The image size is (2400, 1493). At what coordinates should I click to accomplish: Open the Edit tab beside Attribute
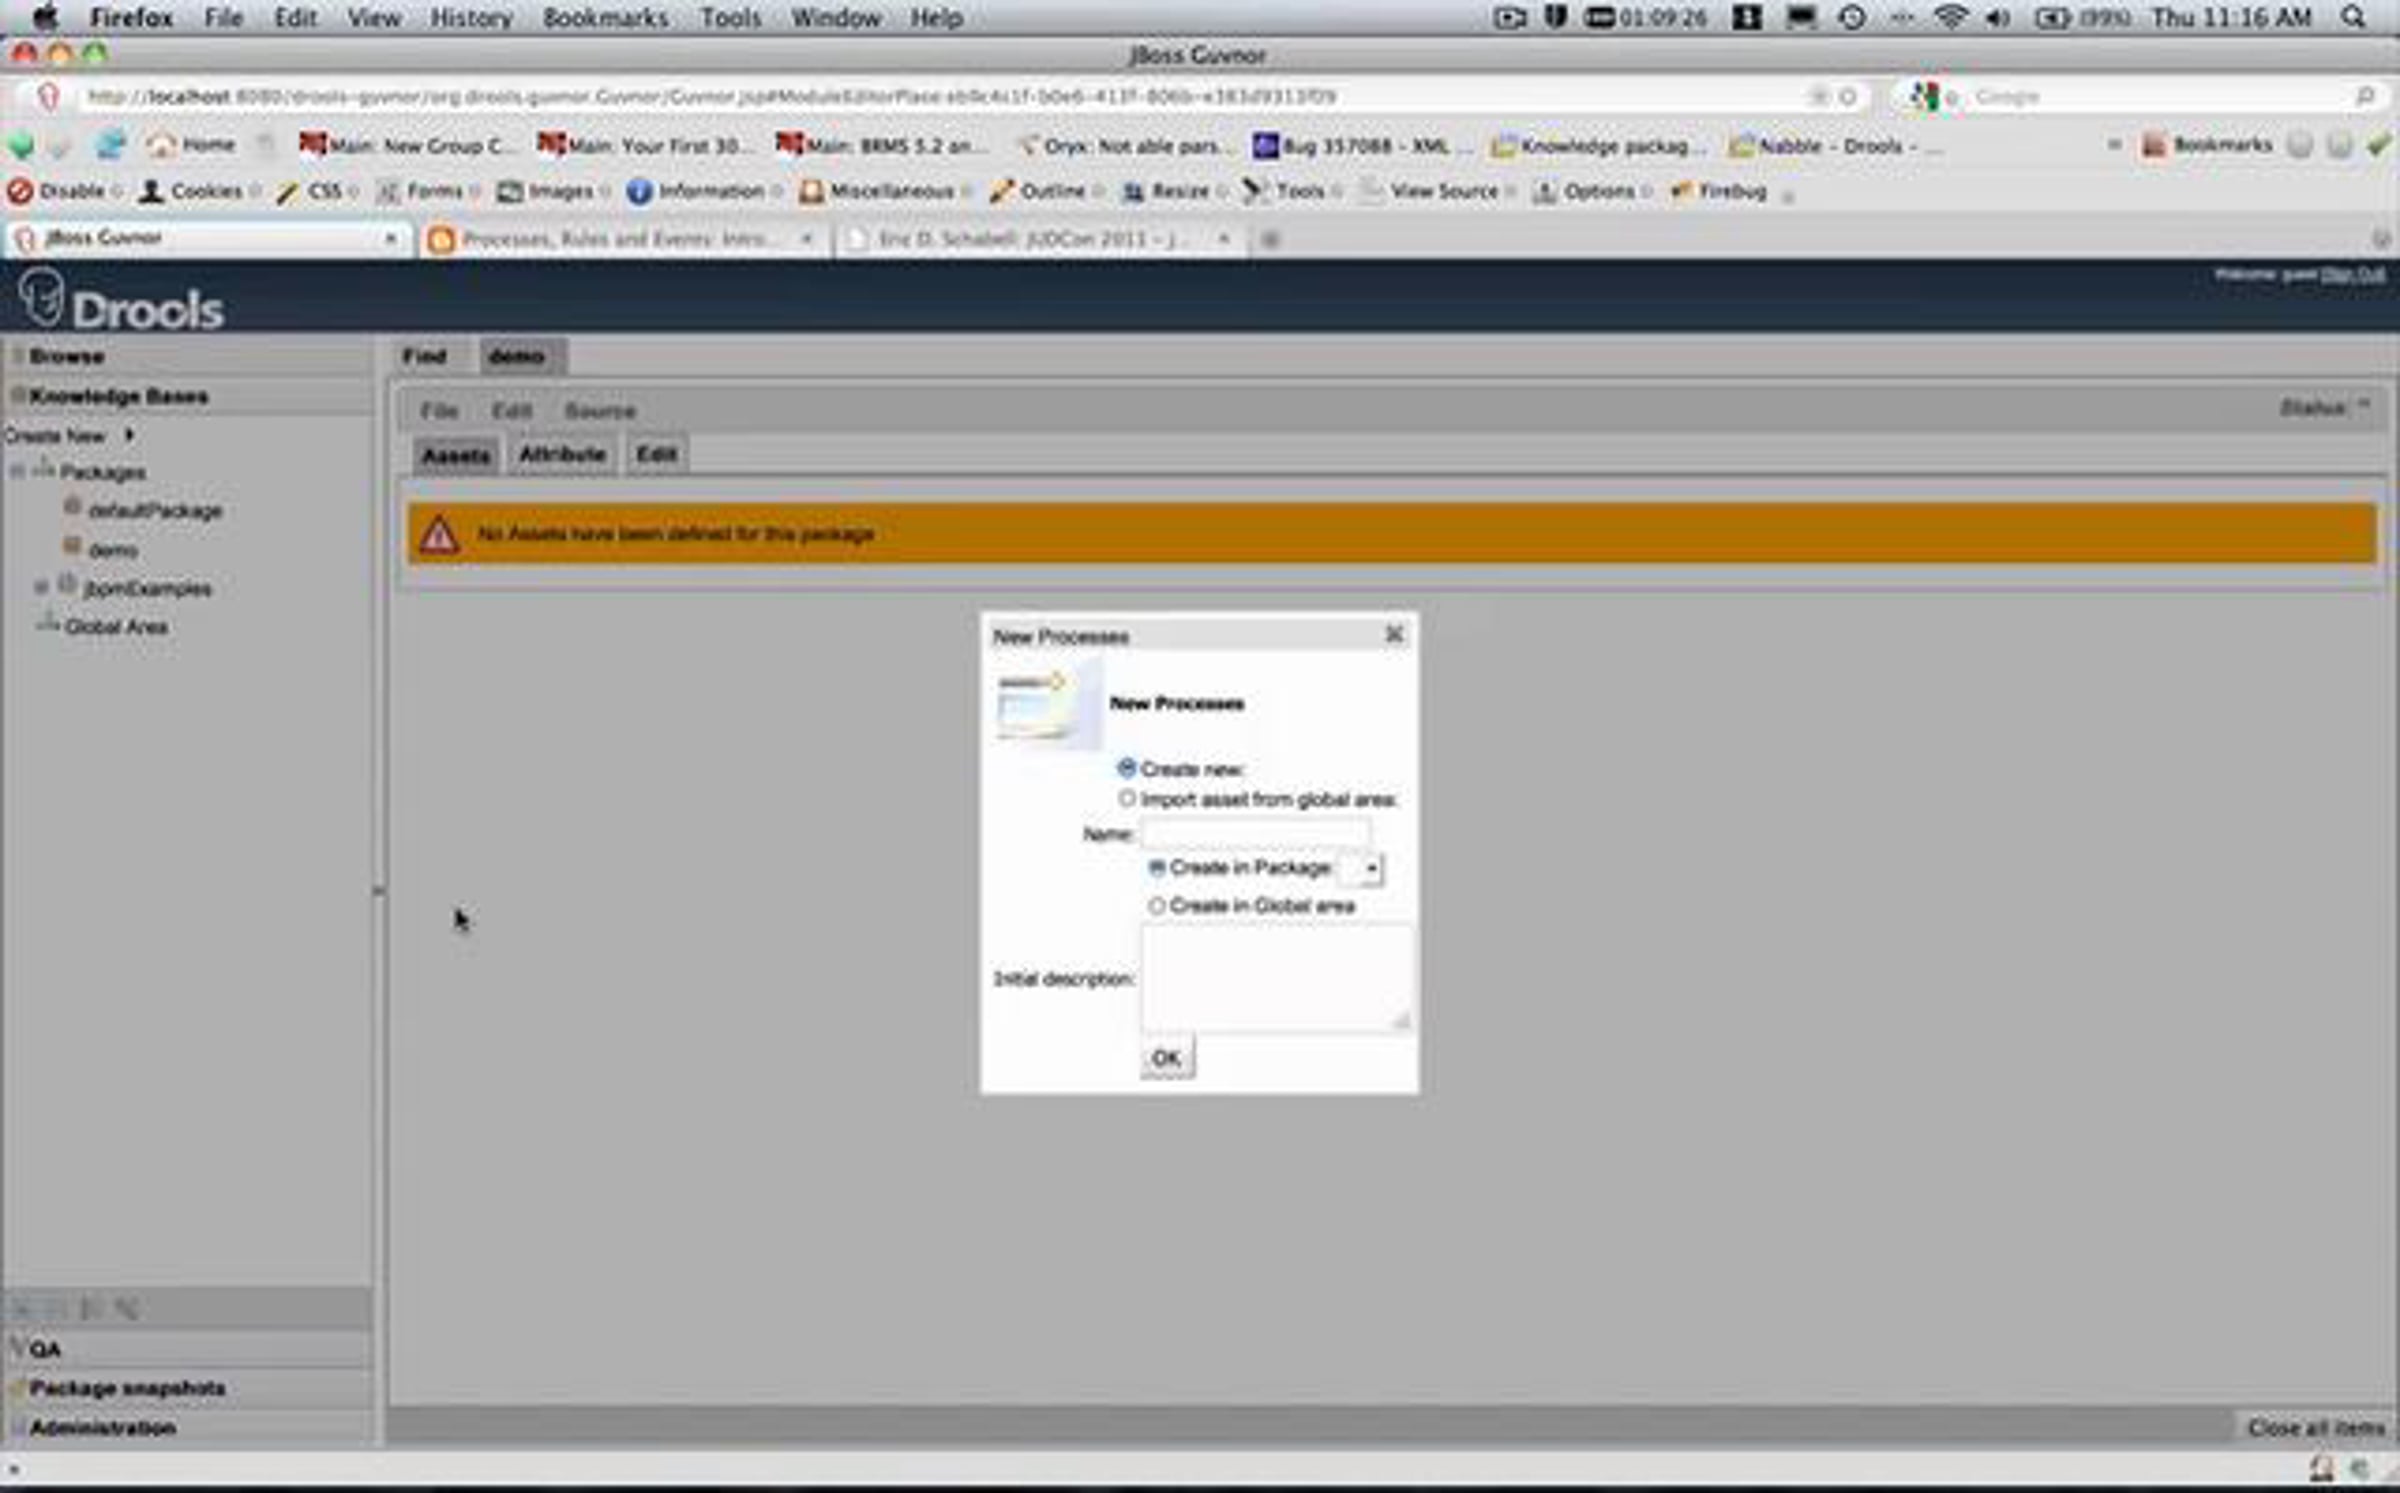pos(656,454)
